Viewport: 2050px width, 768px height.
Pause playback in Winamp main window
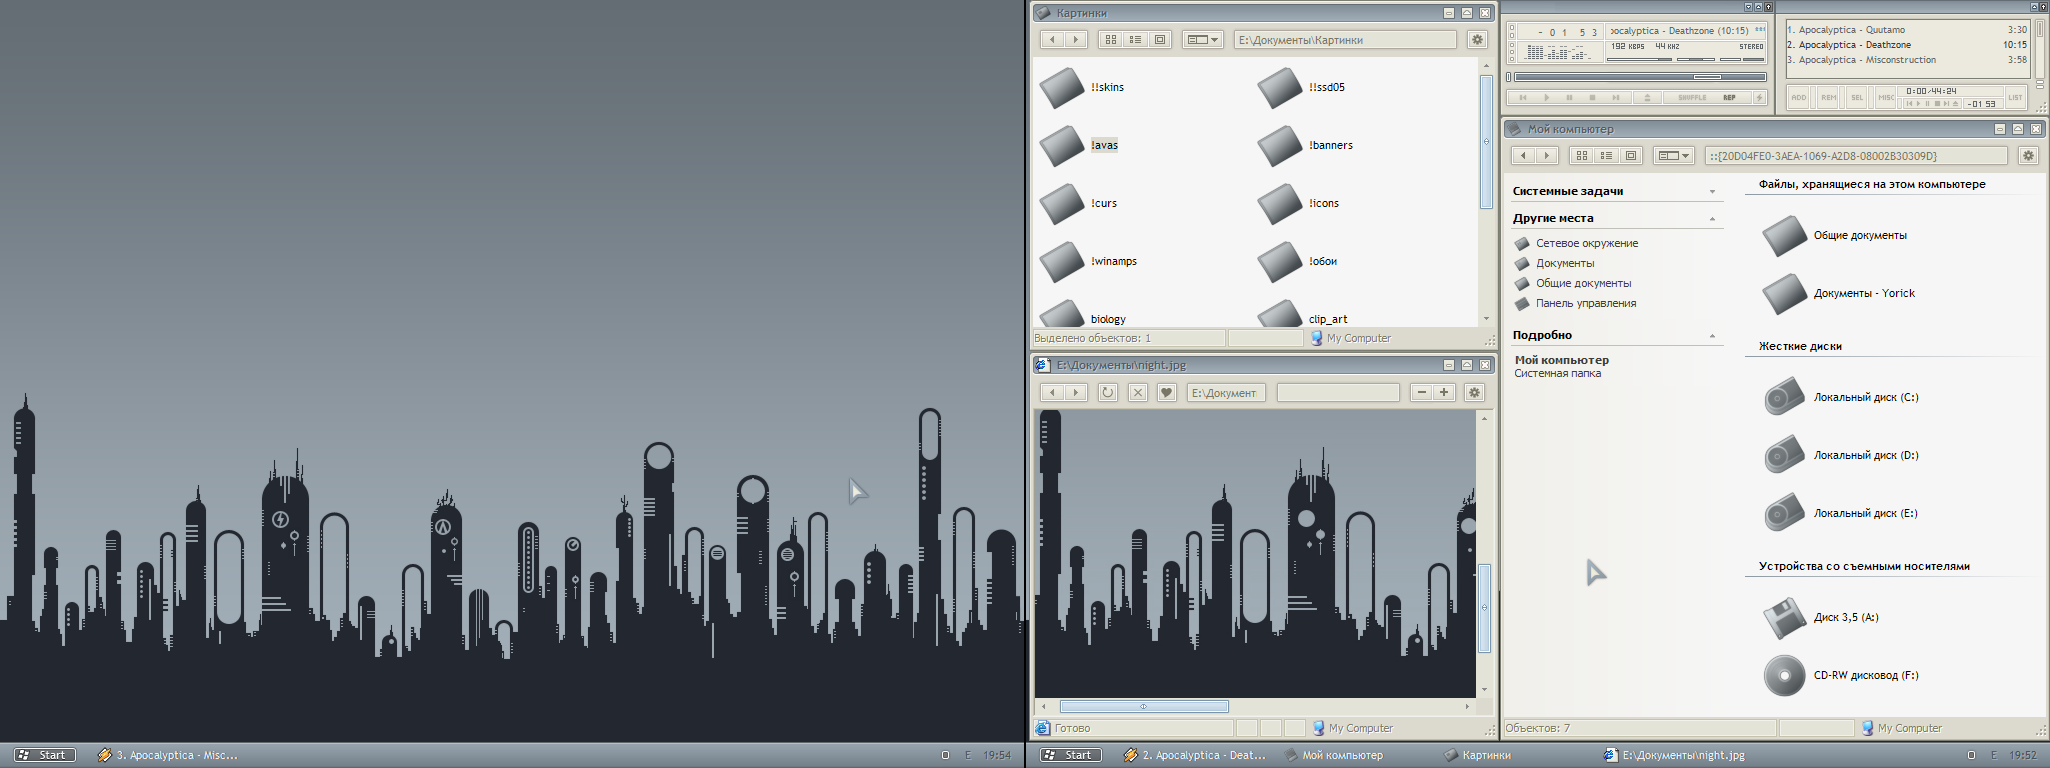pos(1569,97)
